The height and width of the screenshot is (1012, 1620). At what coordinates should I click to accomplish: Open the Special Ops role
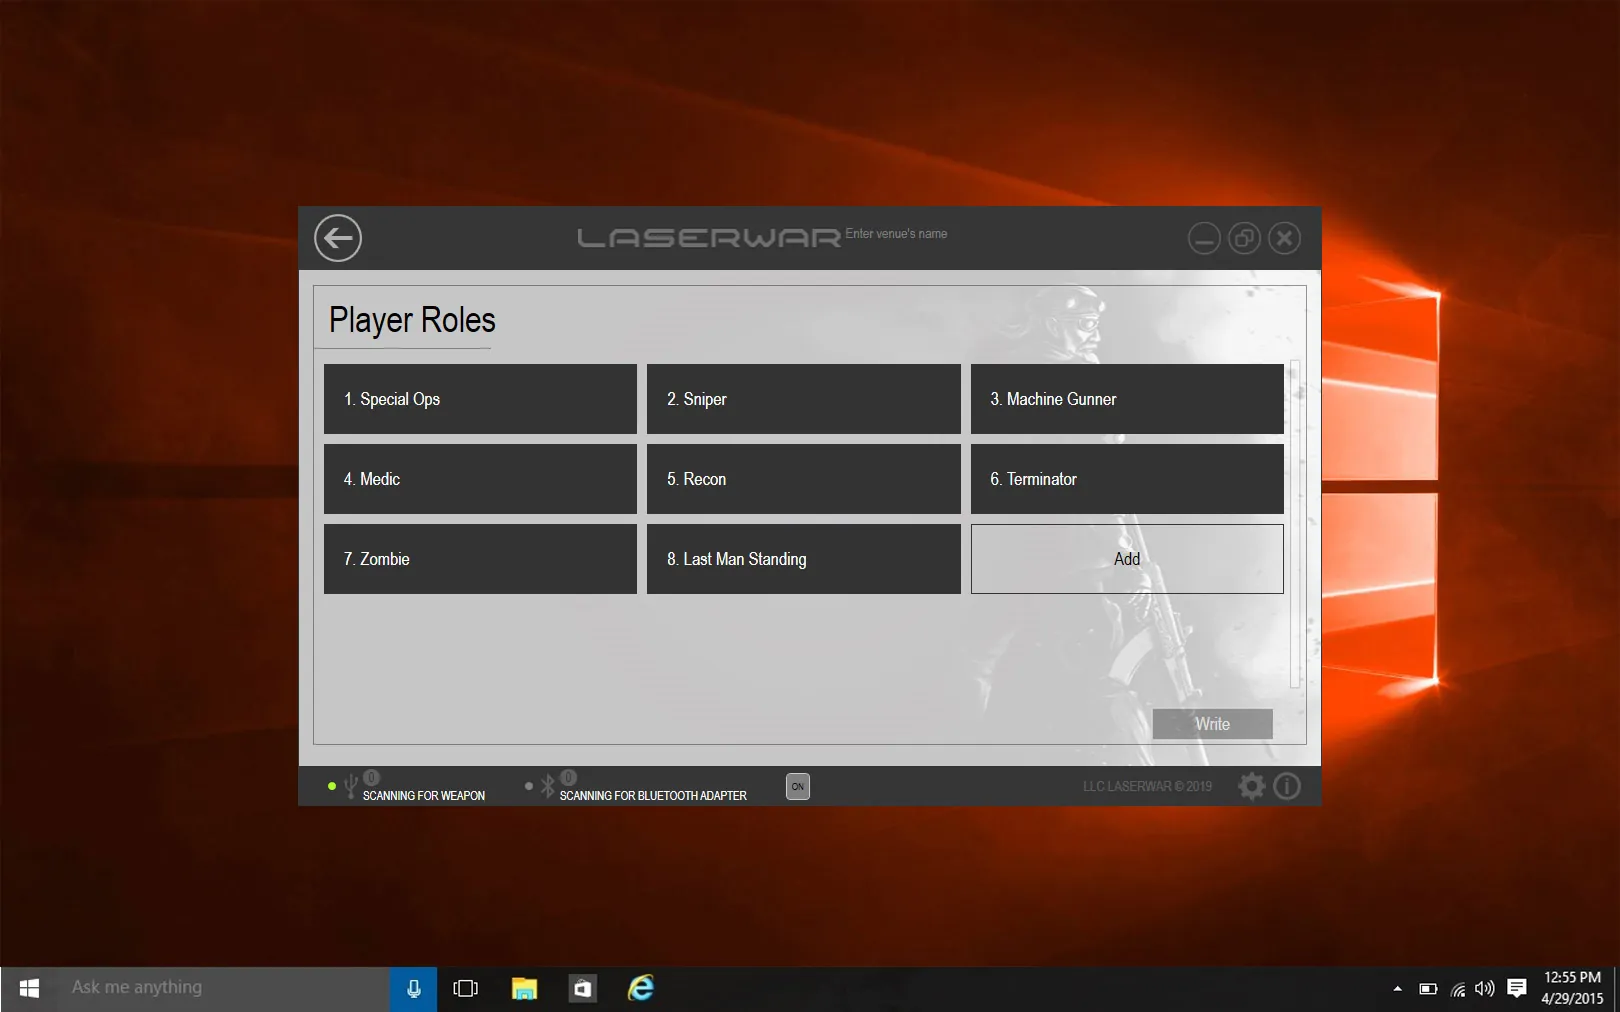480,399
